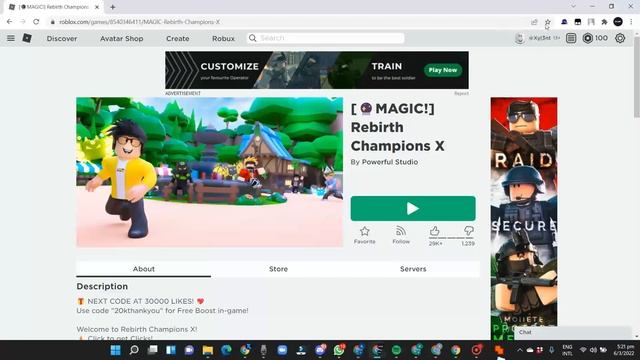Open the taskbar clock showing 5:21 pm
640x360 pixels.
point(625,350)
